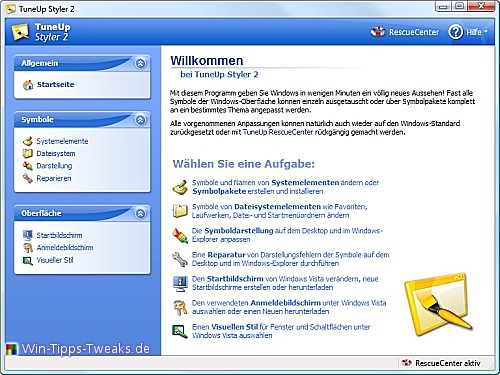Click the inline TuneUp RescueCenter text link
Image resolution: width=500 pixels, height=375 pixels.
pos(278,132)
